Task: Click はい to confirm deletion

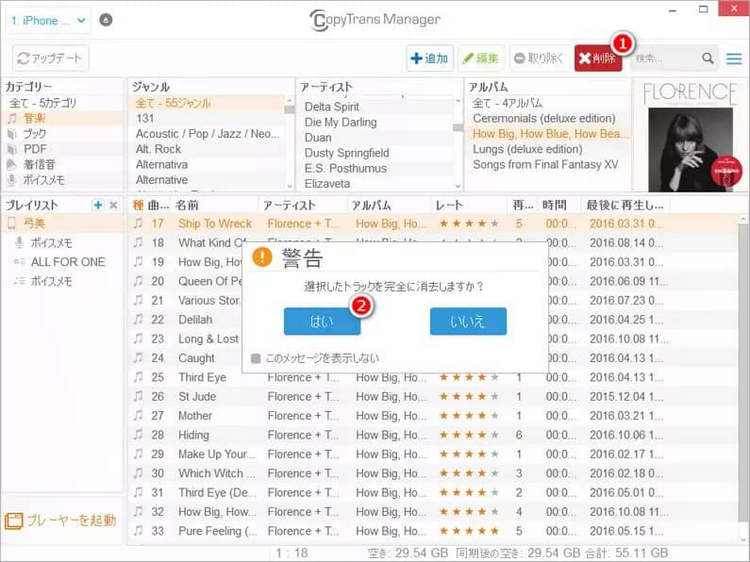Action: point(322,321)
